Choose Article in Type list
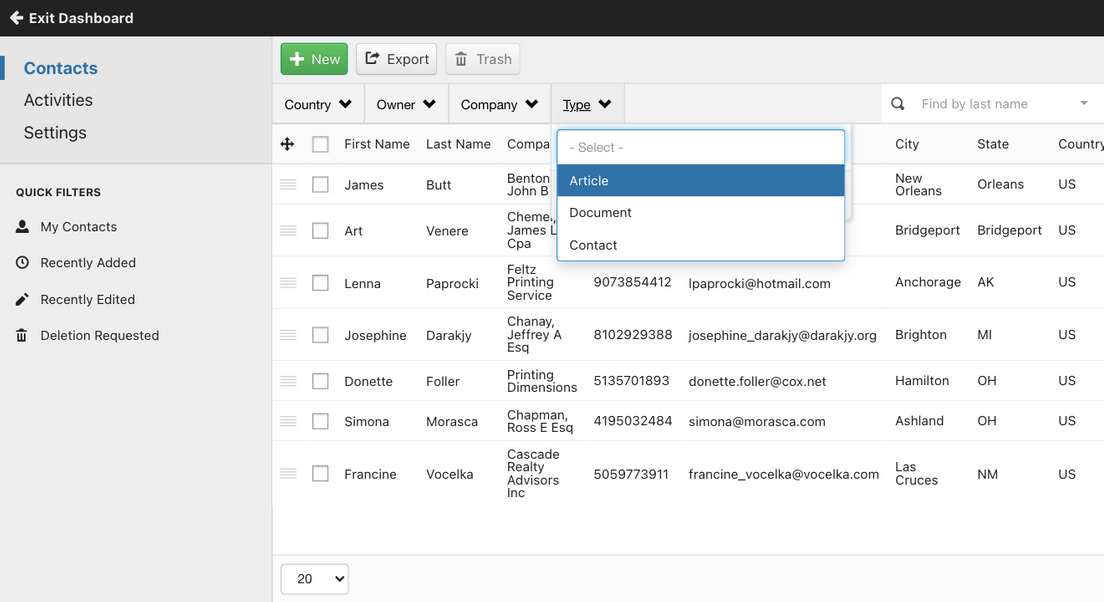The width and height of the screenshot is (1104, 602). click(x=701, y=180)
